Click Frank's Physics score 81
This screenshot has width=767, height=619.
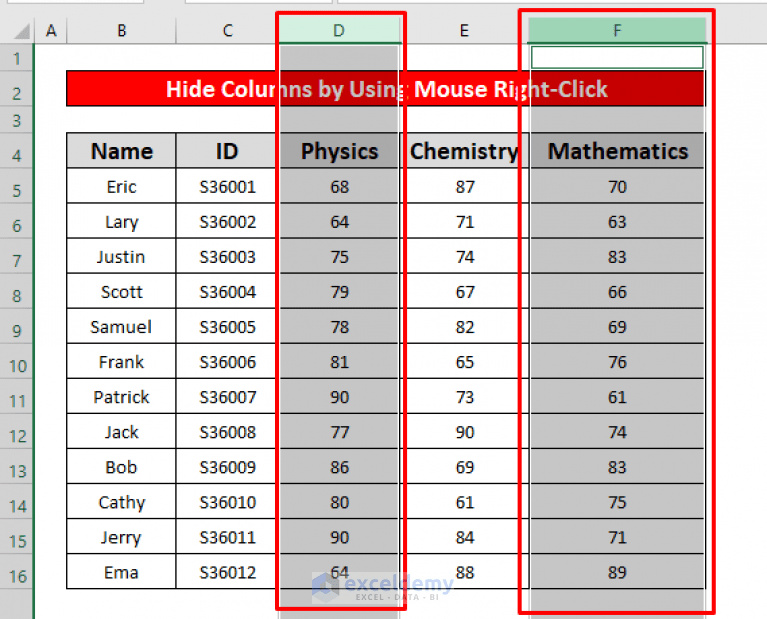click(339, 362)
